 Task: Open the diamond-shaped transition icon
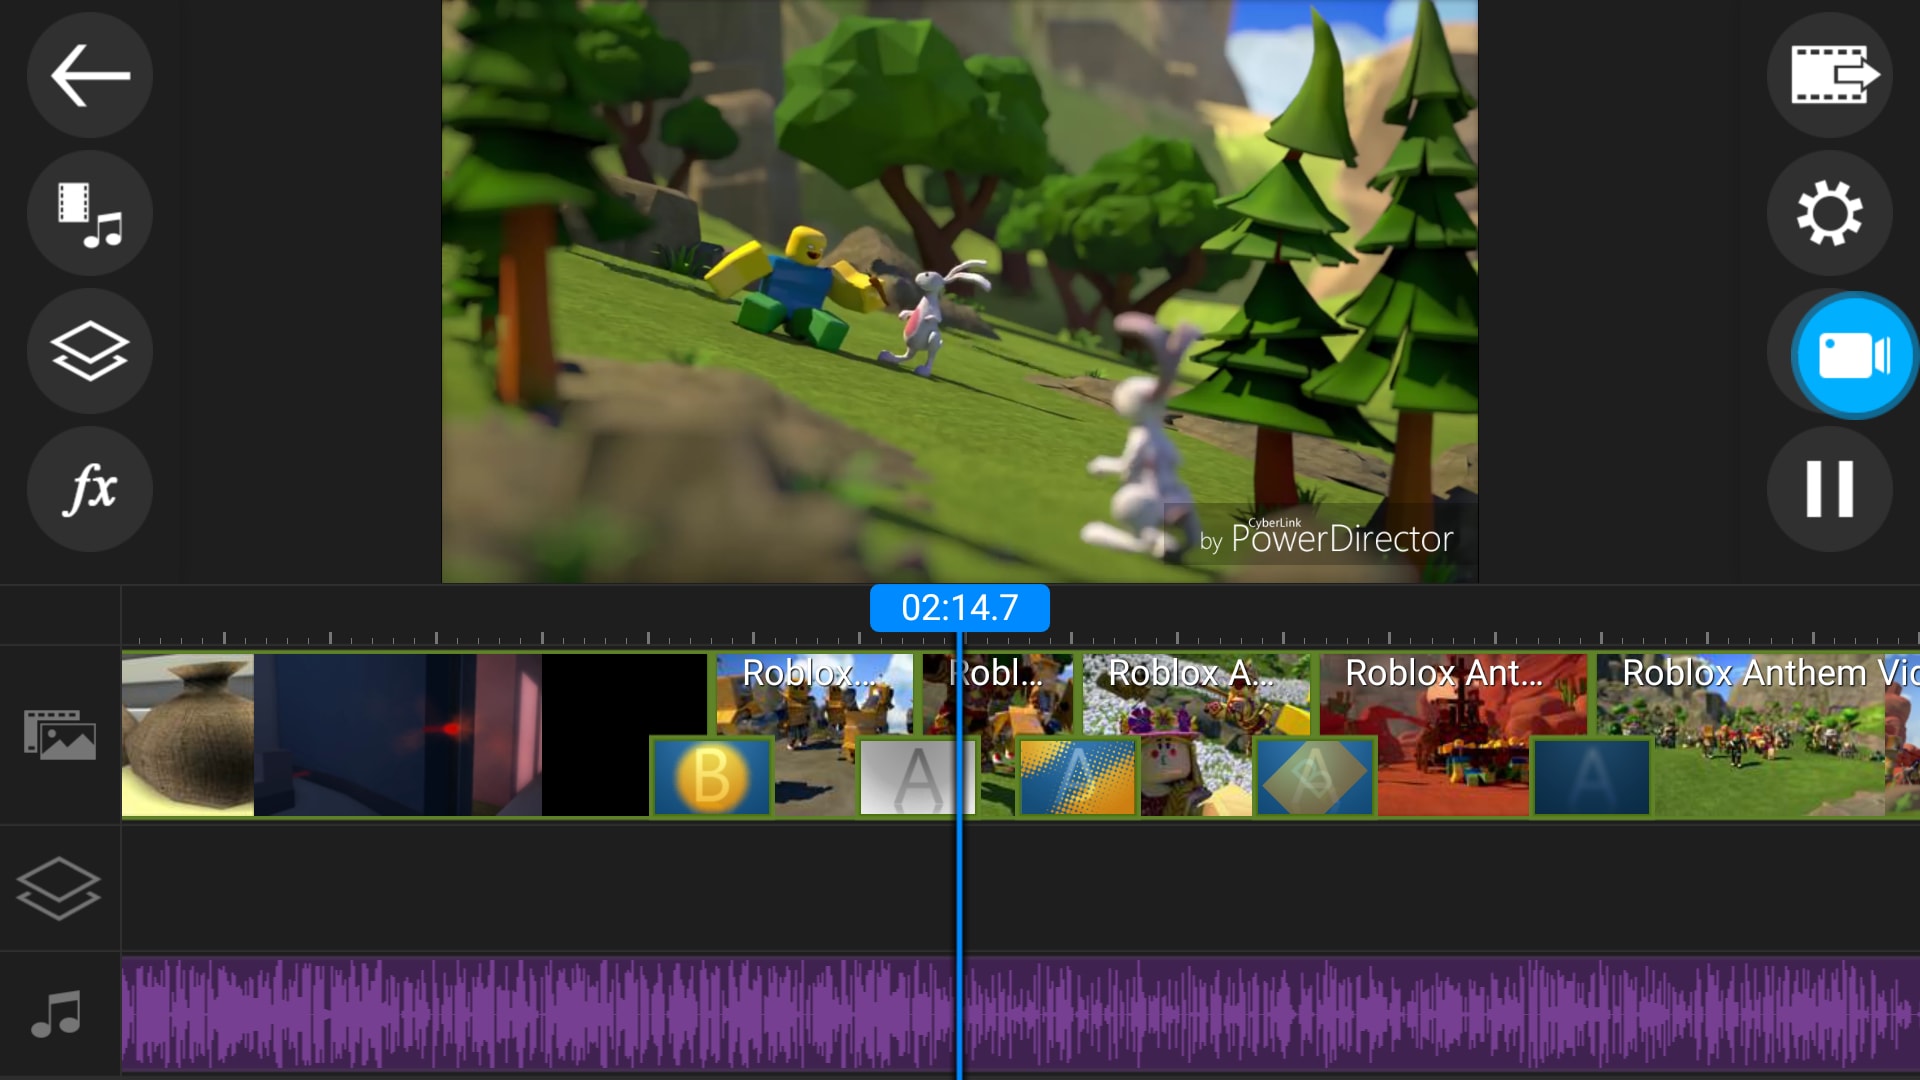coord(1315,777)
